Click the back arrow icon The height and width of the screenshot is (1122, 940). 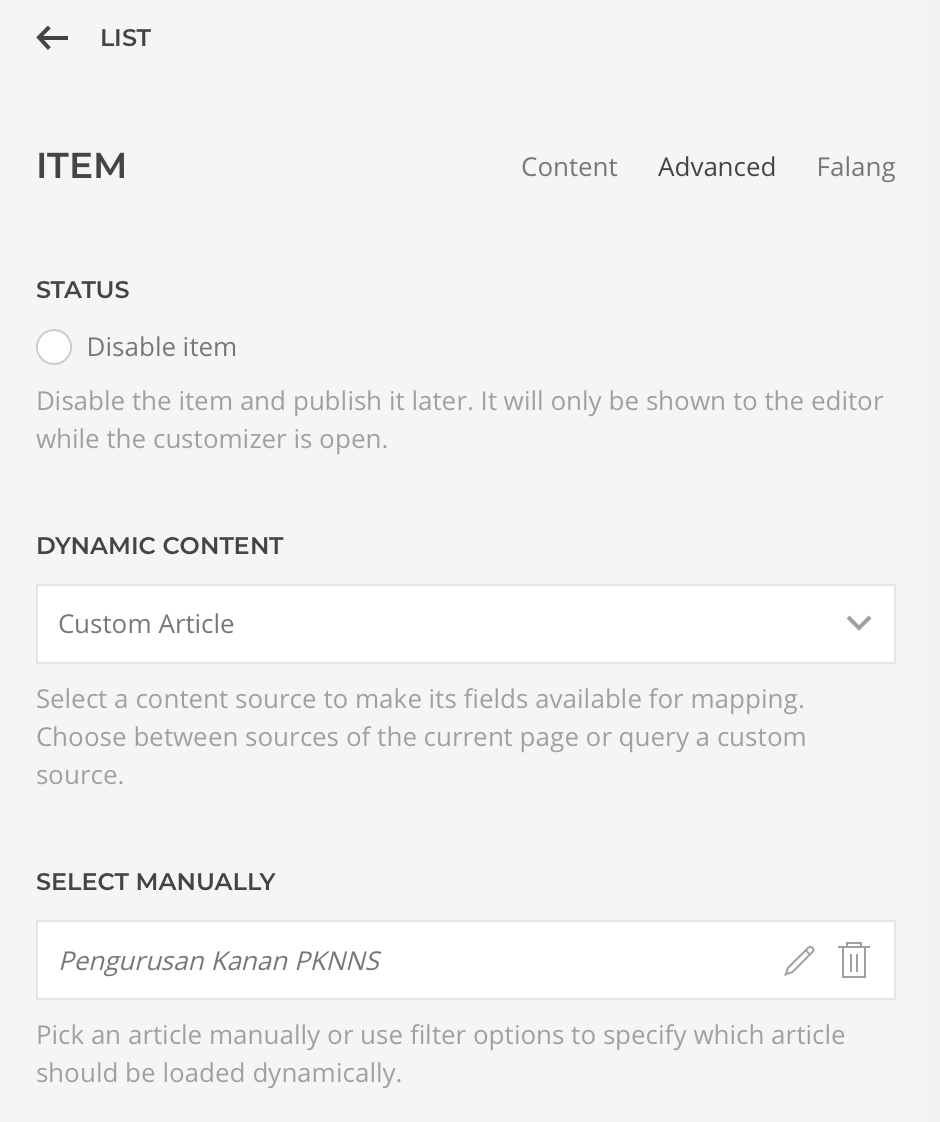click(x=52, y=39)
